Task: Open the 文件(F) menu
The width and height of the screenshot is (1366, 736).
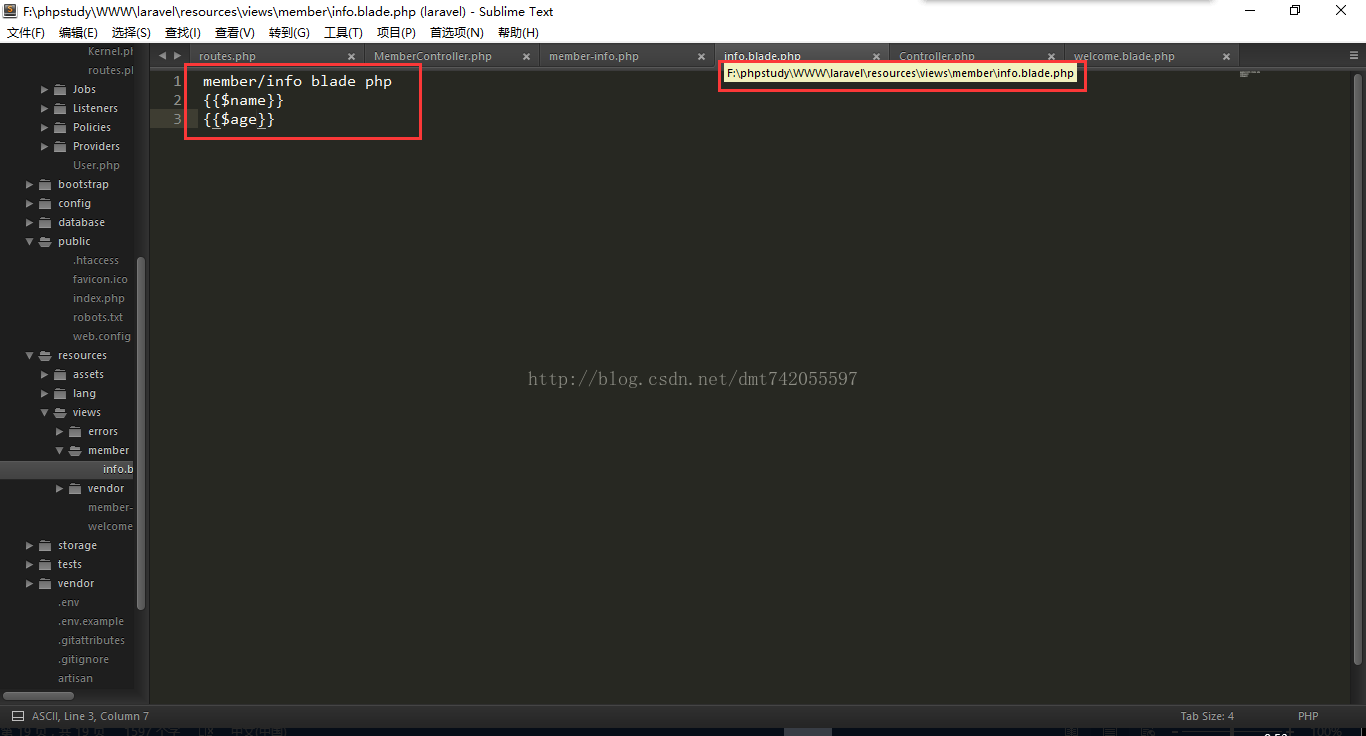Action: (26, 32)
